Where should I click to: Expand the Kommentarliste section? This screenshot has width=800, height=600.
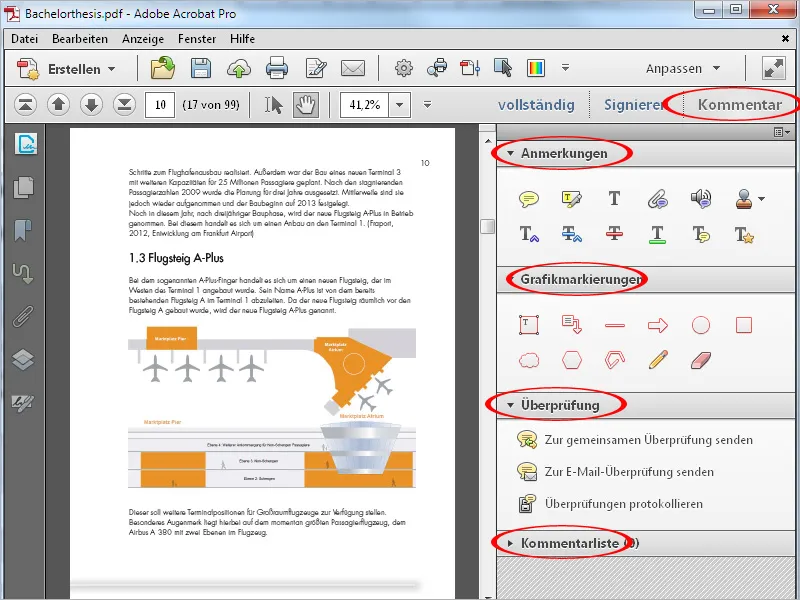[510, 543]
